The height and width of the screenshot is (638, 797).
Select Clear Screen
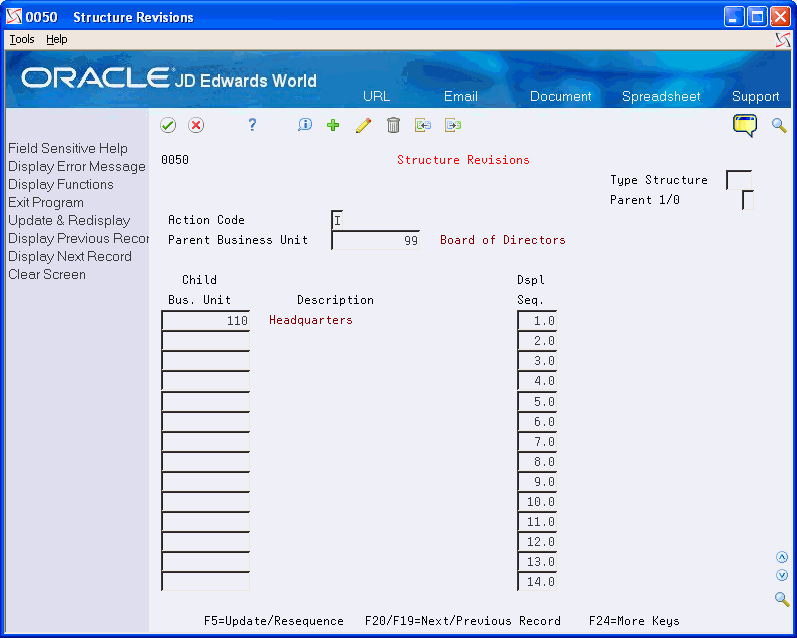[47, 275]
